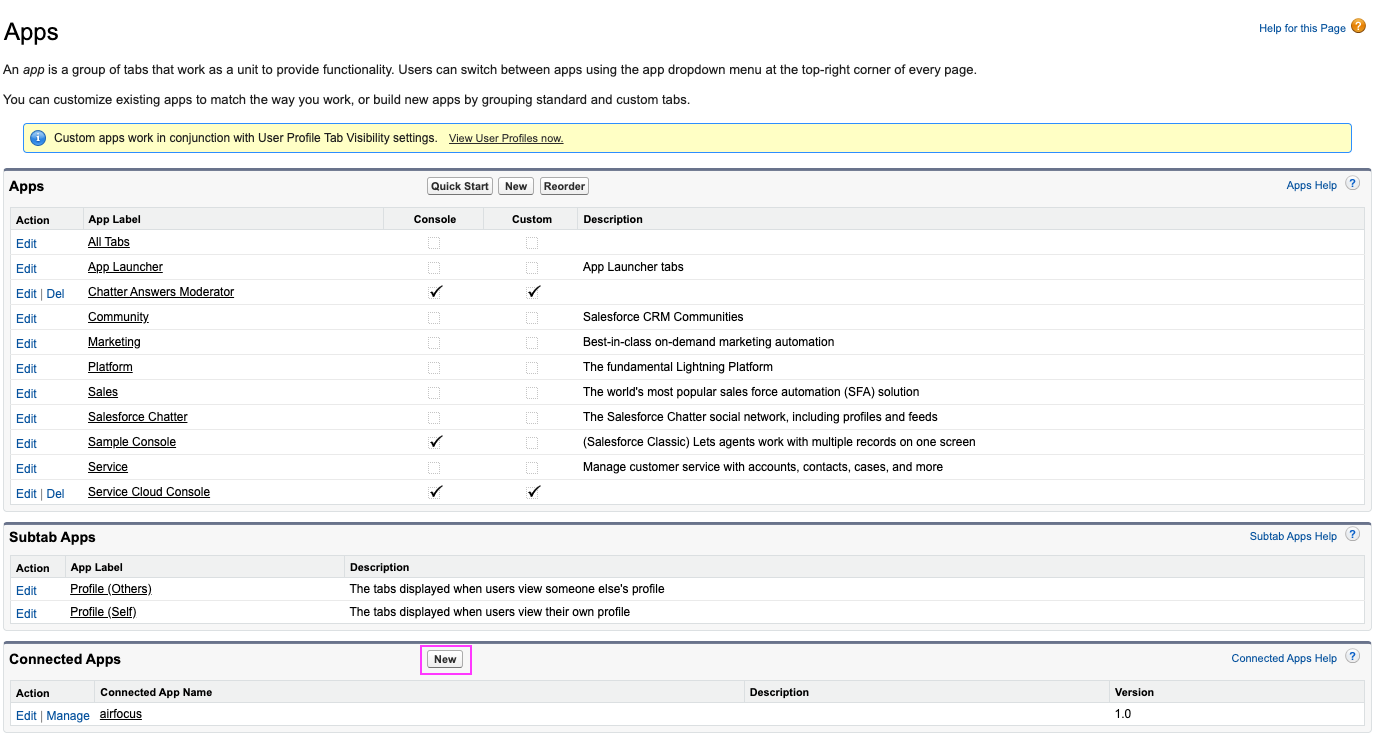Open the Help for this Page icon
The width and height of the screenshot is (1377, 752).
(x=1358, y=26)
